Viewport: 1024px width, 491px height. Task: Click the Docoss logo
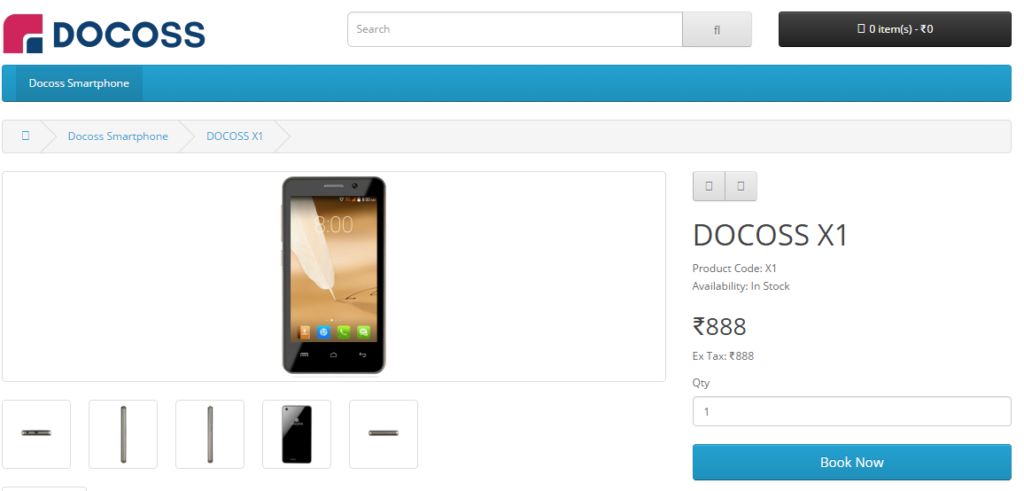pyautogui.click(x=104, y=33)
